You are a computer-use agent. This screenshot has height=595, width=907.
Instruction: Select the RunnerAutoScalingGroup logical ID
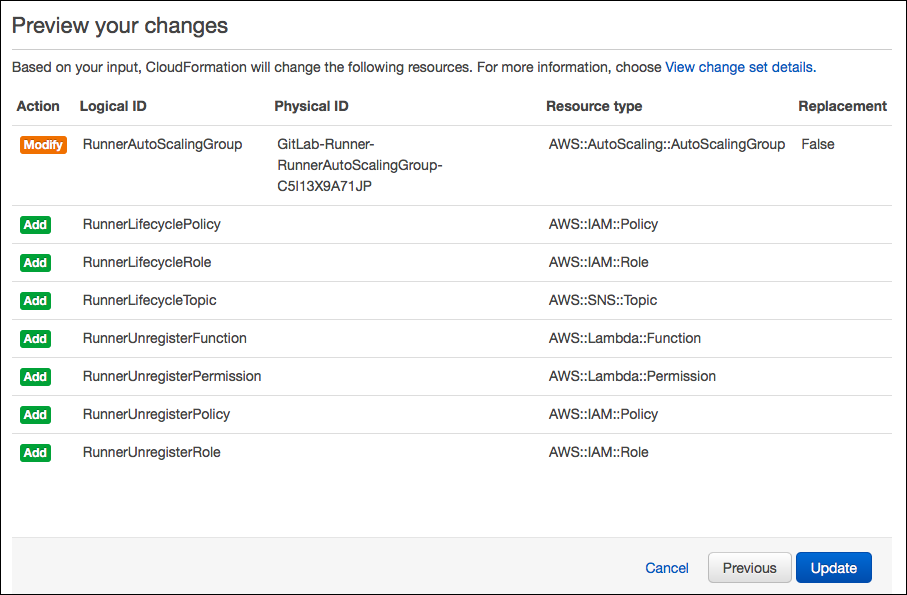coord(162,144)
